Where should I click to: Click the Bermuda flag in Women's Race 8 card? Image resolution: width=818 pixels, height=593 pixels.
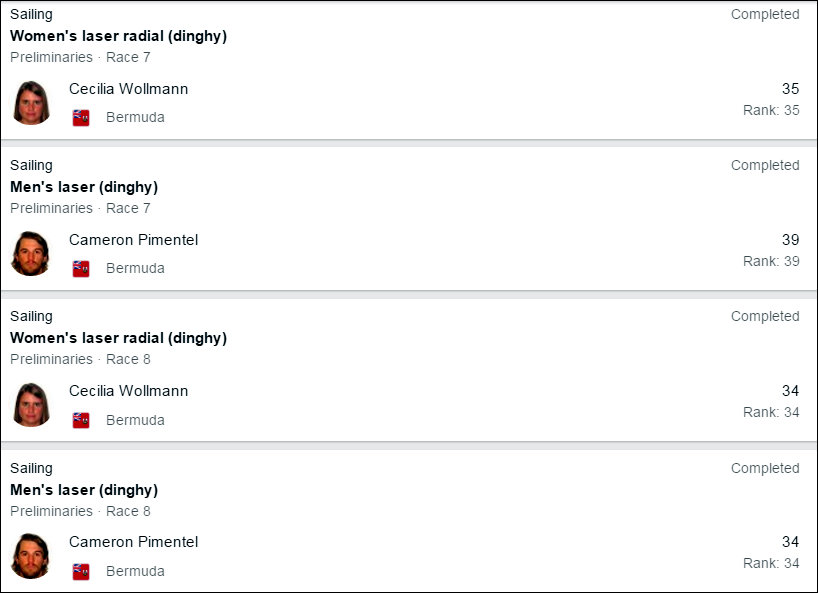point(81,420)
